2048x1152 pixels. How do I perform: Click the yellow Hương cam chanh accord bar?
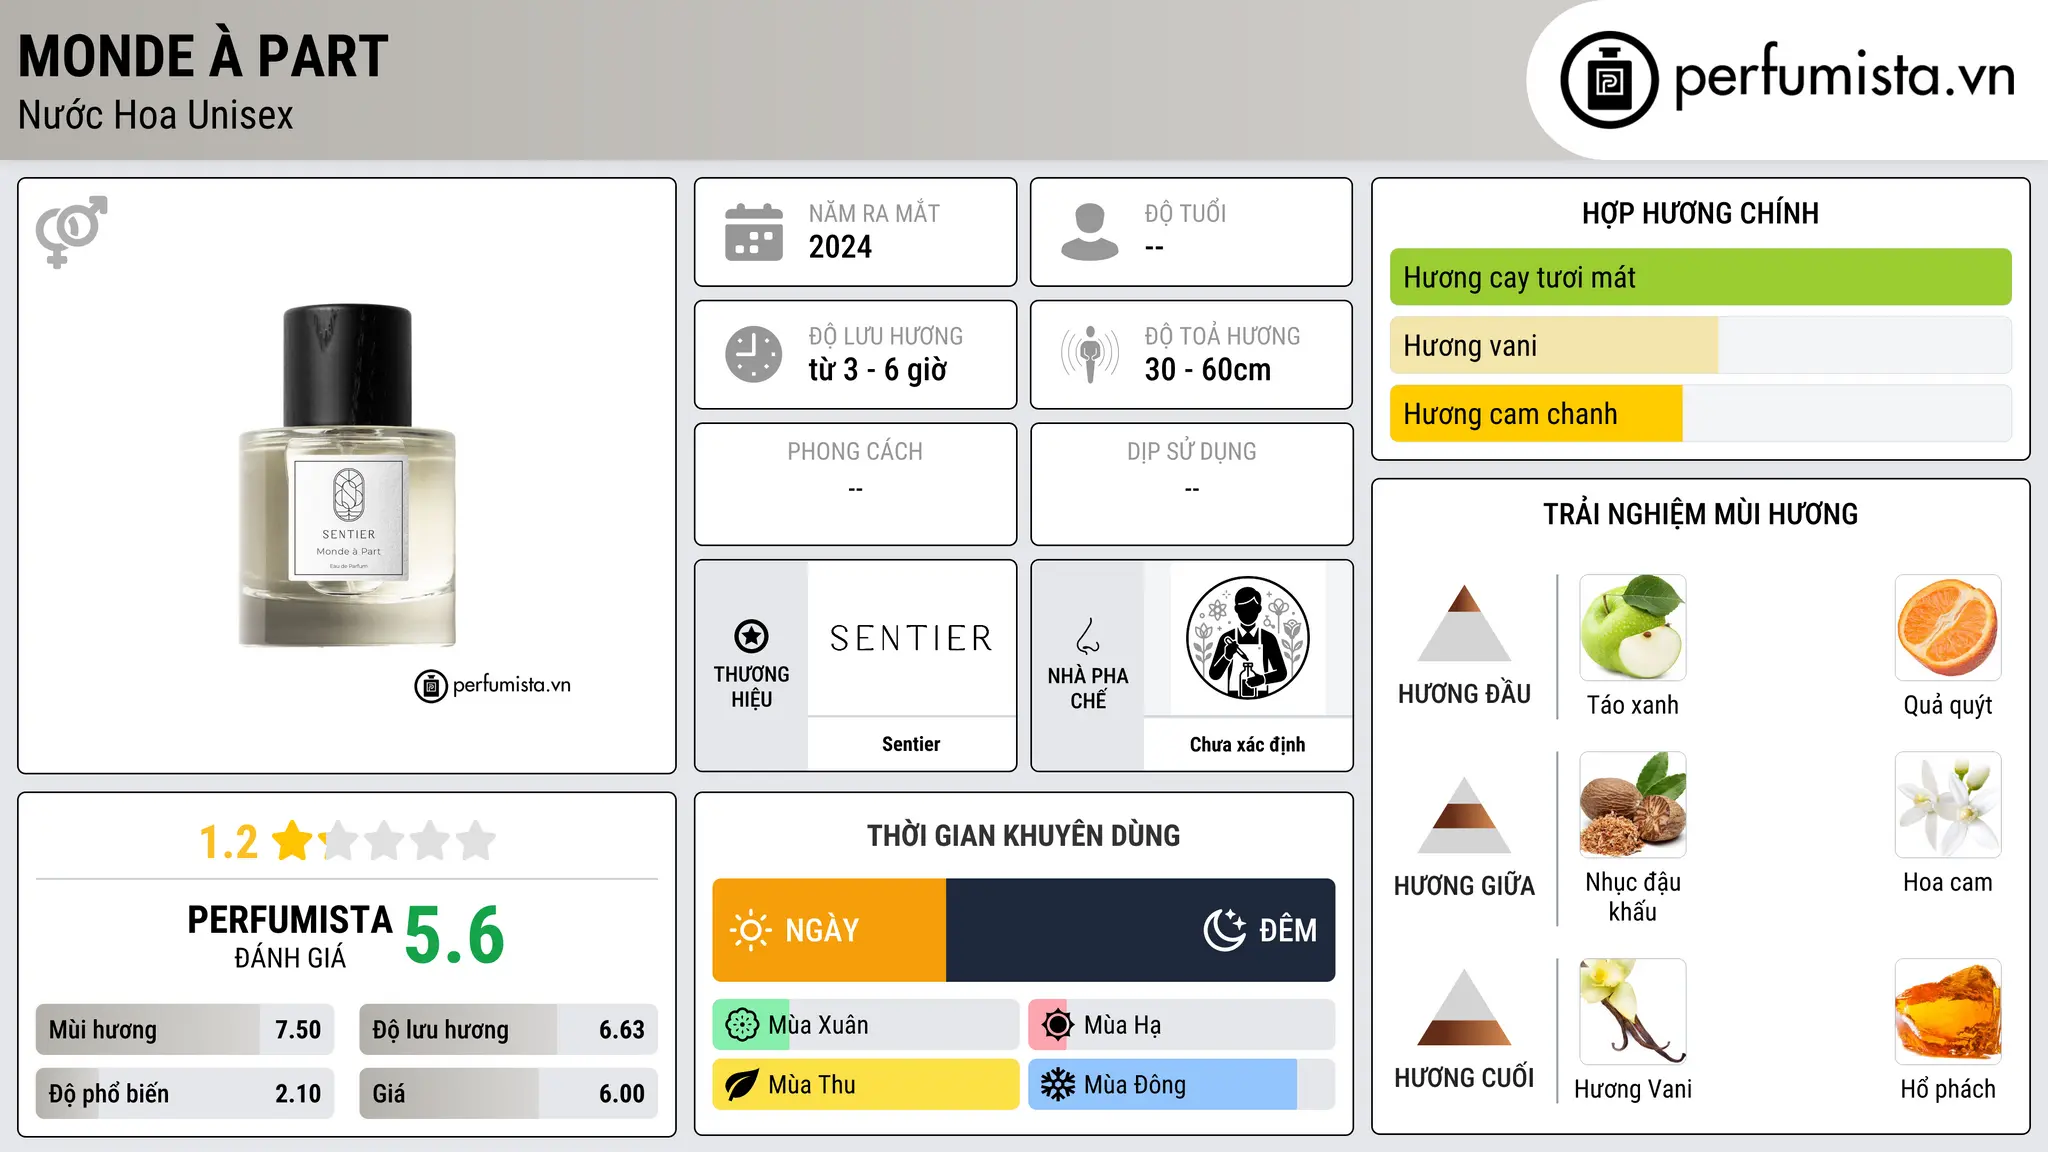point(1700,413)
